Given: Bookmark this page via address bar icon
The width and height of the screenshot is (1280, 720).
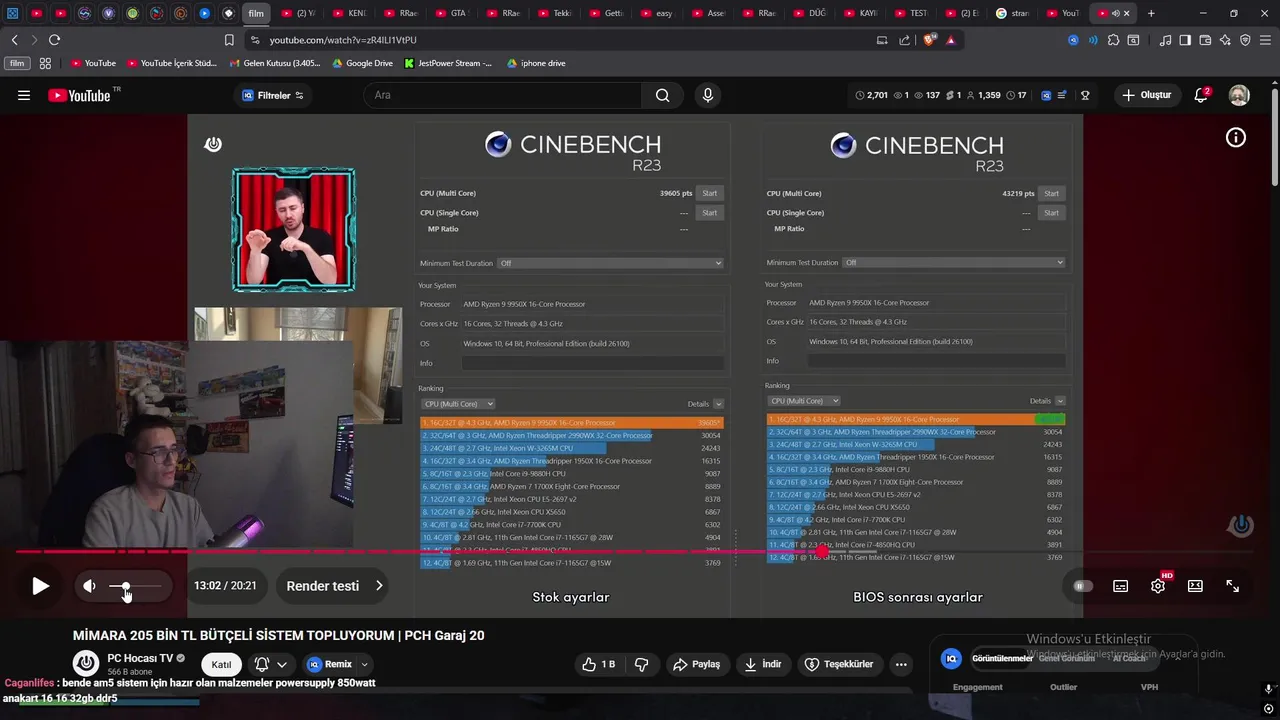Looking at the screenshot, I should (x=229, y=40).
